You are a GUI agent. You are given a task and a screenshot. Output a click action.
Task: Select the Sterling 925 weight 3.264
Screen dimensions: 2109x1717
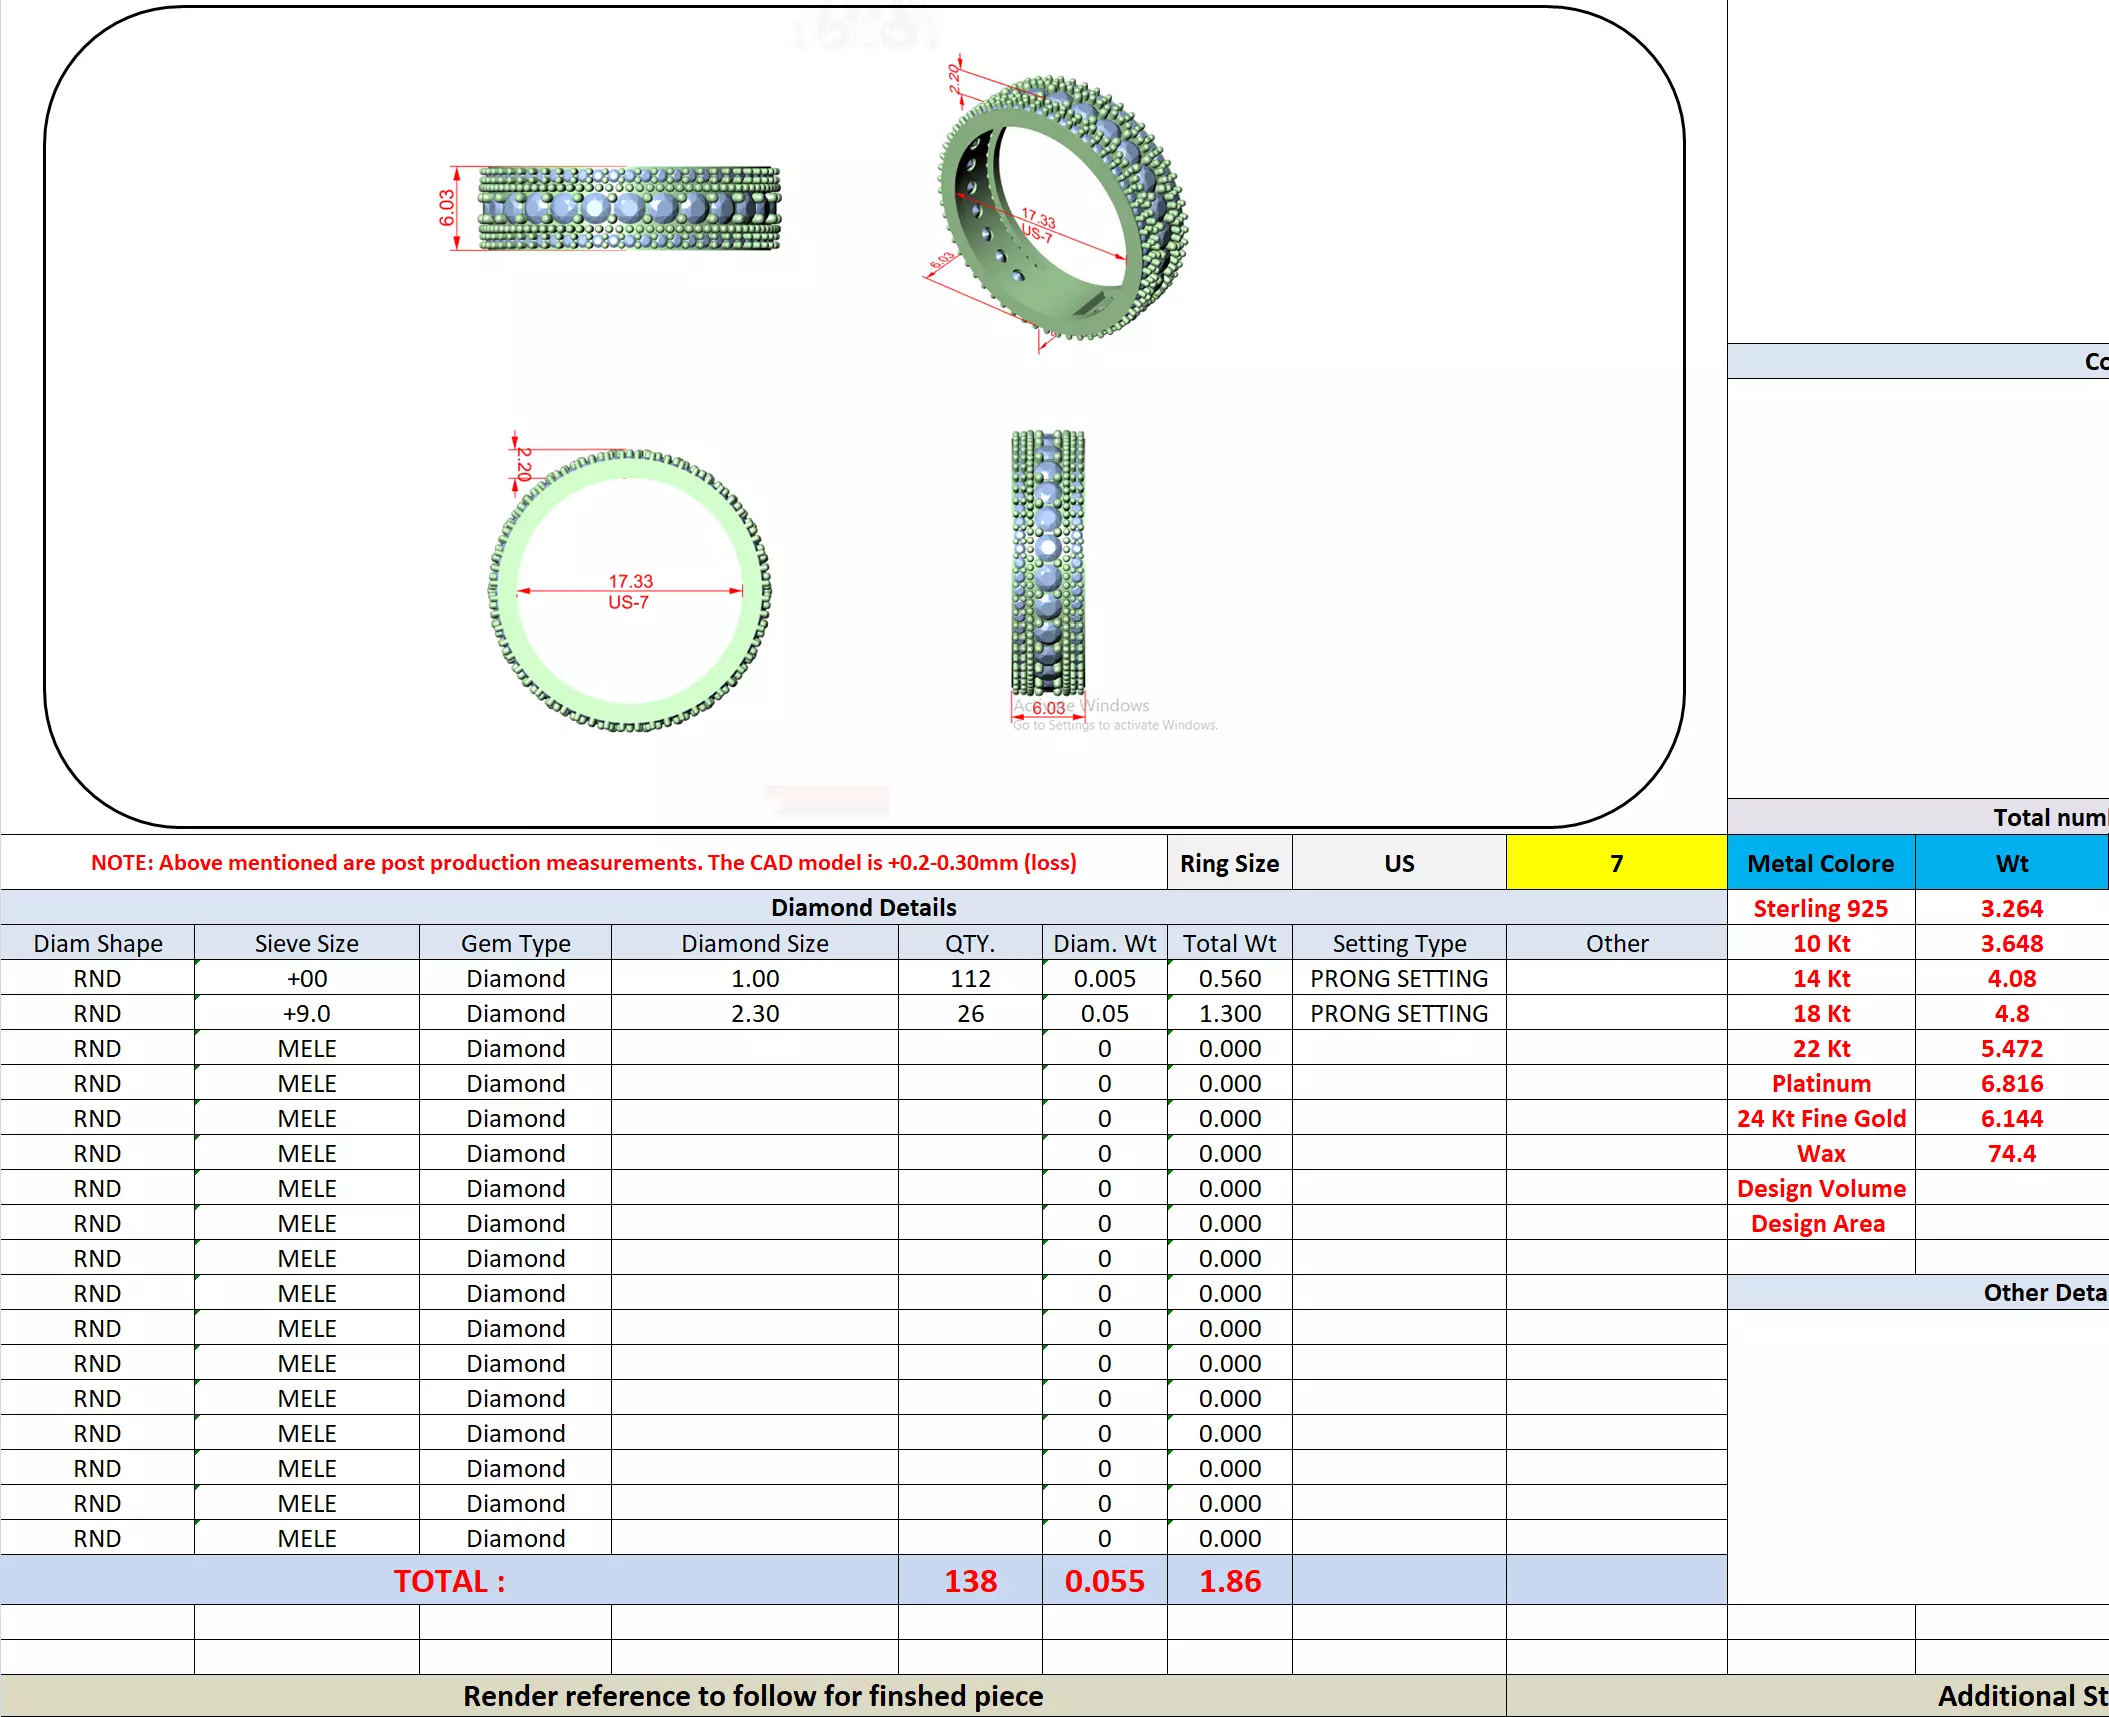pyautogui.click(x=2011, y=908)
